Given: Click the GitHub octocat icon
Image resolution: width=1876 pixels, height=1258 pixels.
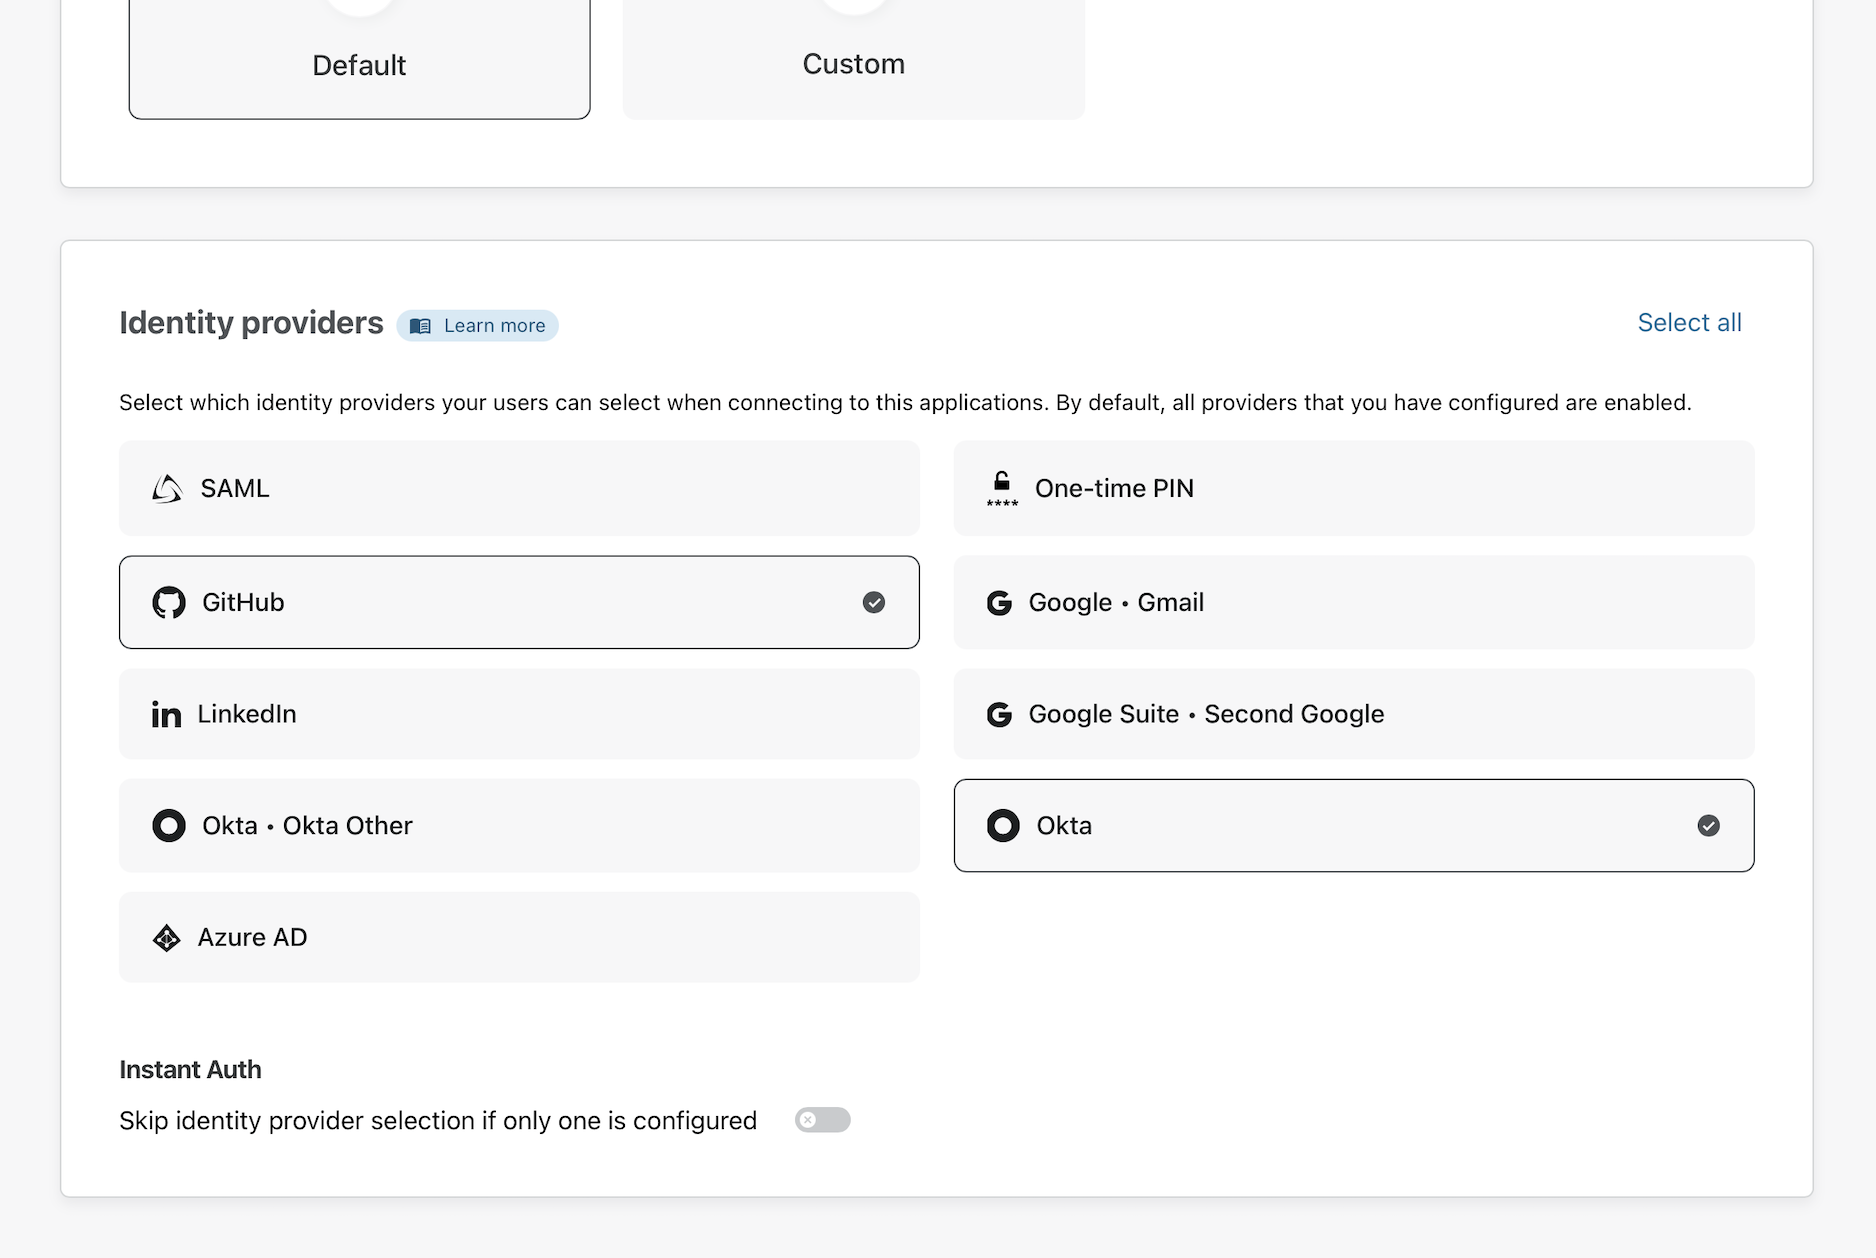Looking at the screenshot, I should click(x=168, y=603).
